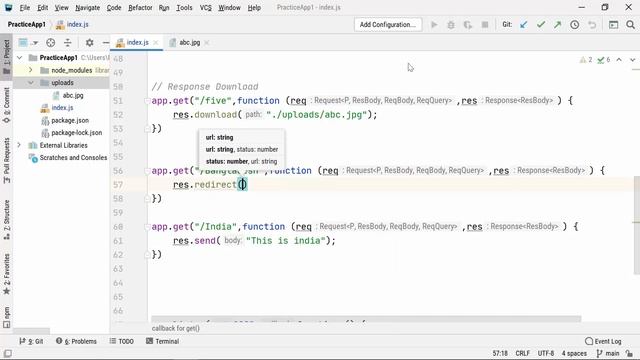Viewport: 640px width, 360px height.
Task: Expand the node_modules folder
Action: pyautogui.click(x=31, y=70)
